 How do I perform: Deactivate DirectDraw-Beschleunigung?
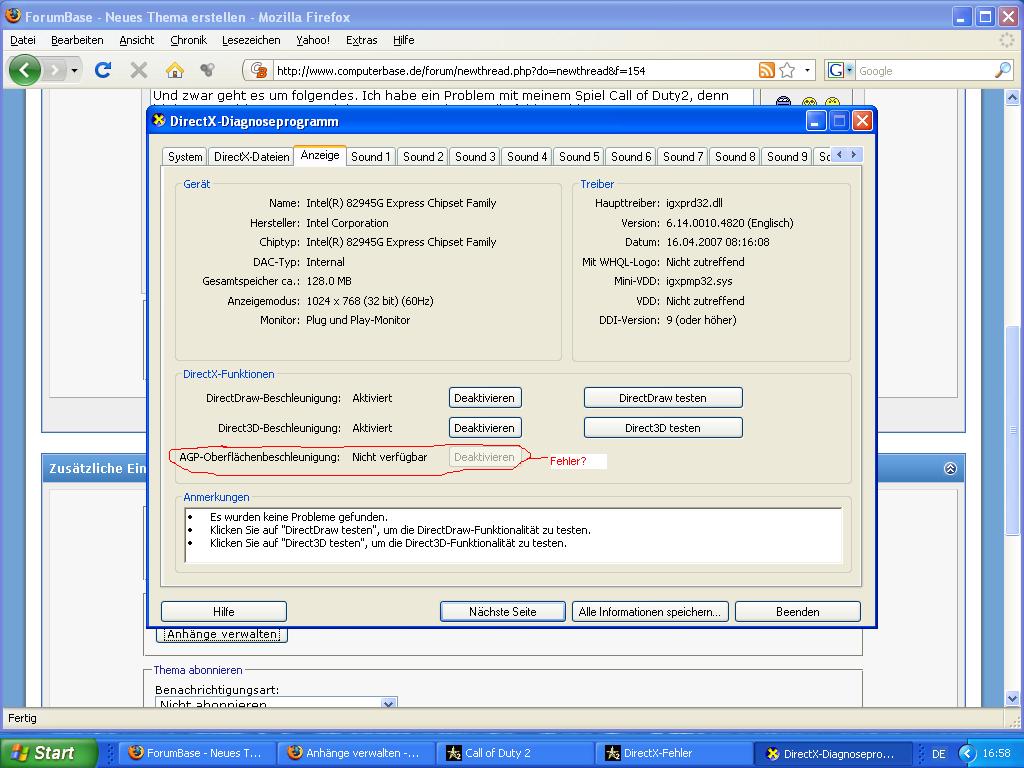pos(485,398)
